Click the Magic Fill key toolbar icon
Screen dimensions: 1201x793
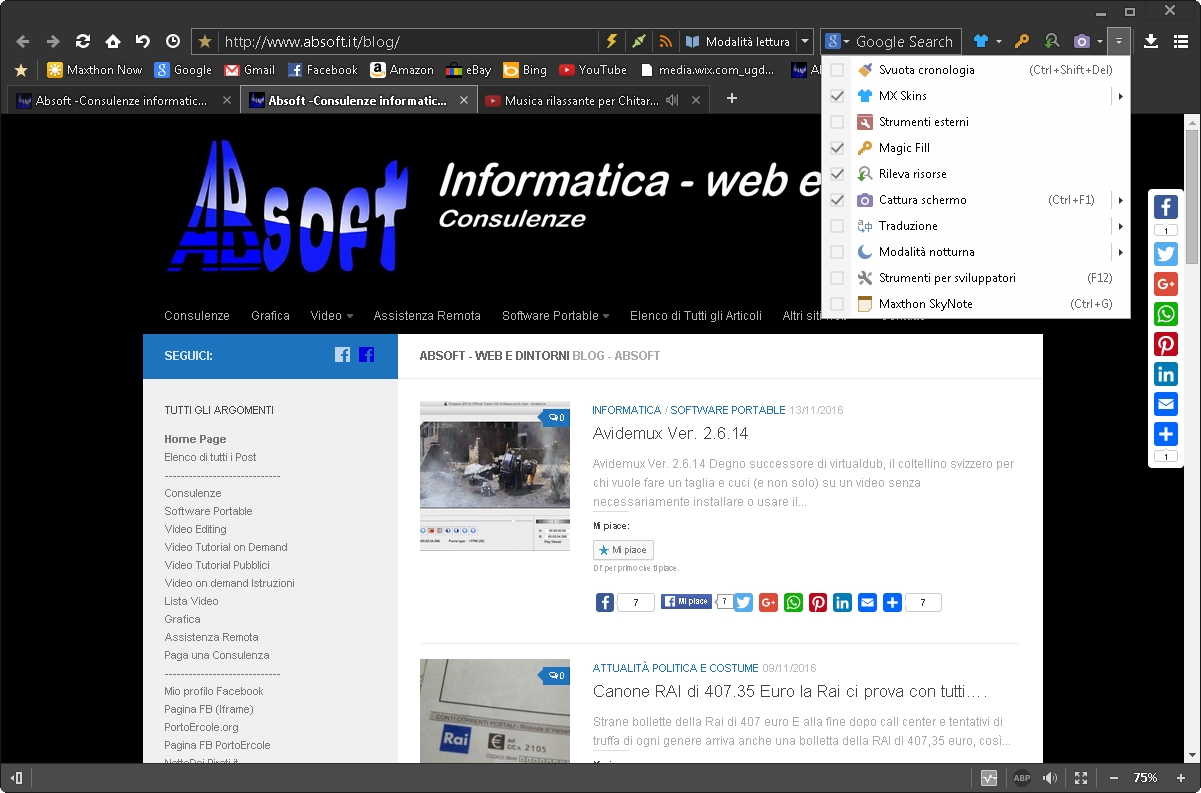(x=1021, y=42)
